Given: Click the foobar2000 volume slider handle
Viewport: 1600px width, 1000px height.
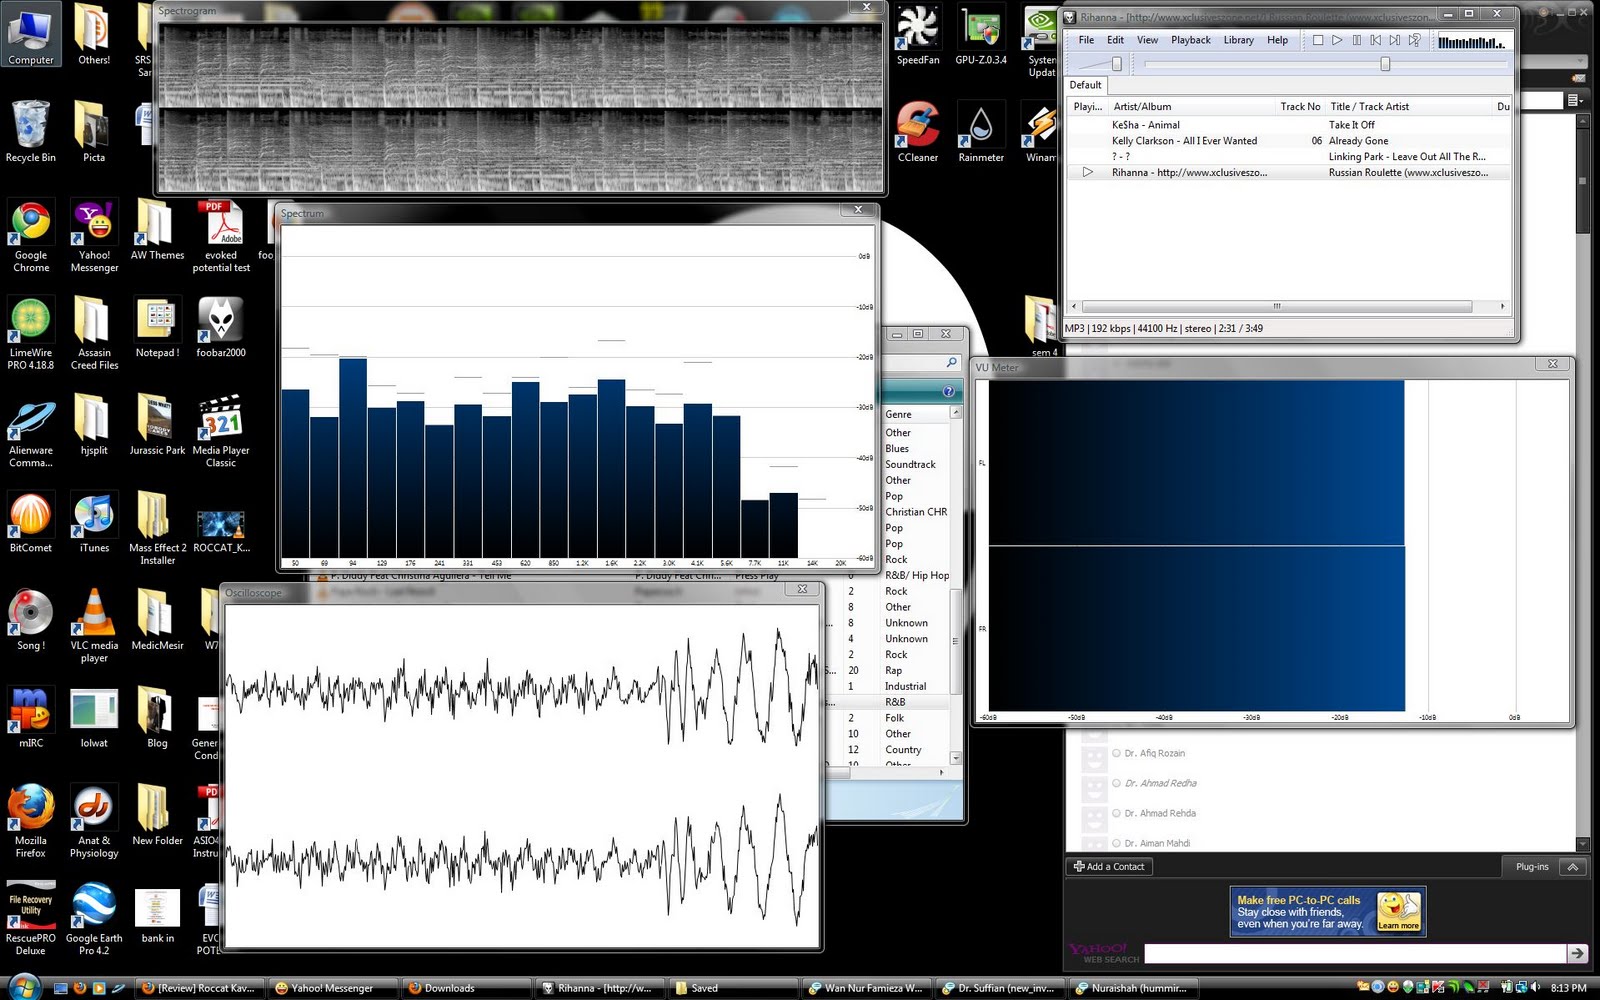Looking at the screenshot, I should tap(1117, 64).
